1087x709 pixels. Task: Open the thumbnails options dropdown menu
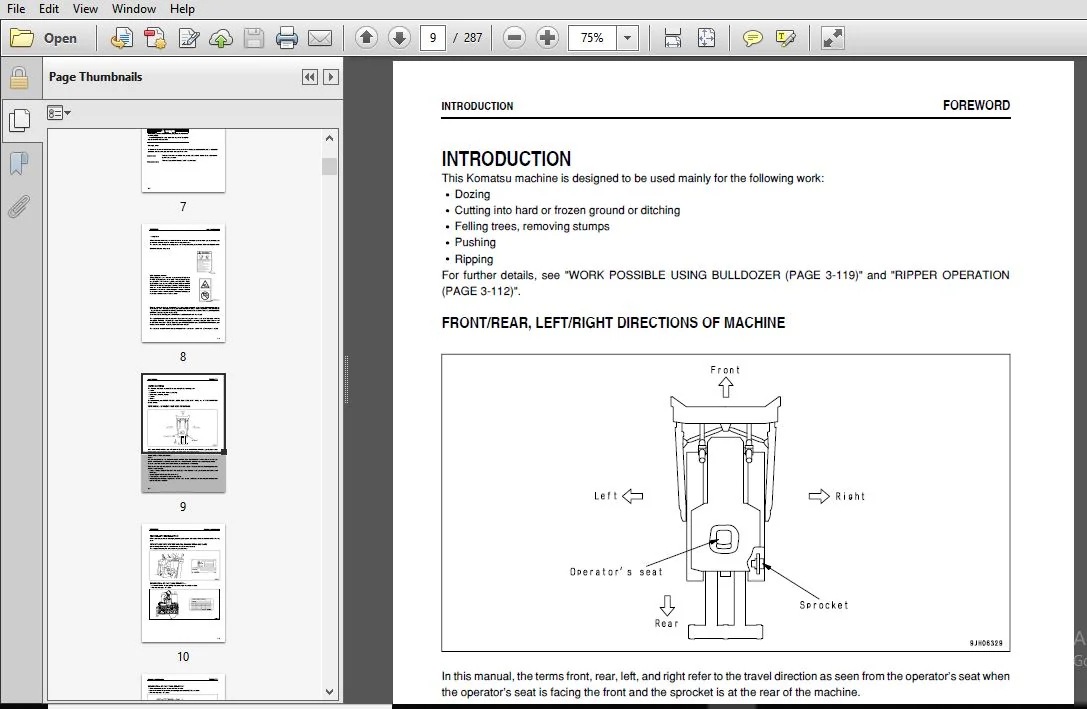coord(59,113)
